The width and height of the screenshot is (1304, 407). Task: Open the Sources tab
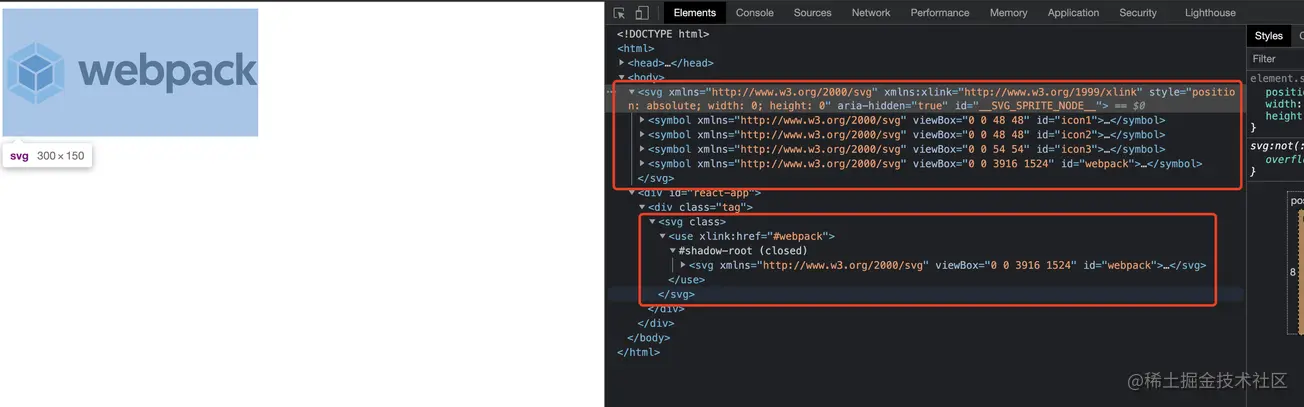click(812, 13)
